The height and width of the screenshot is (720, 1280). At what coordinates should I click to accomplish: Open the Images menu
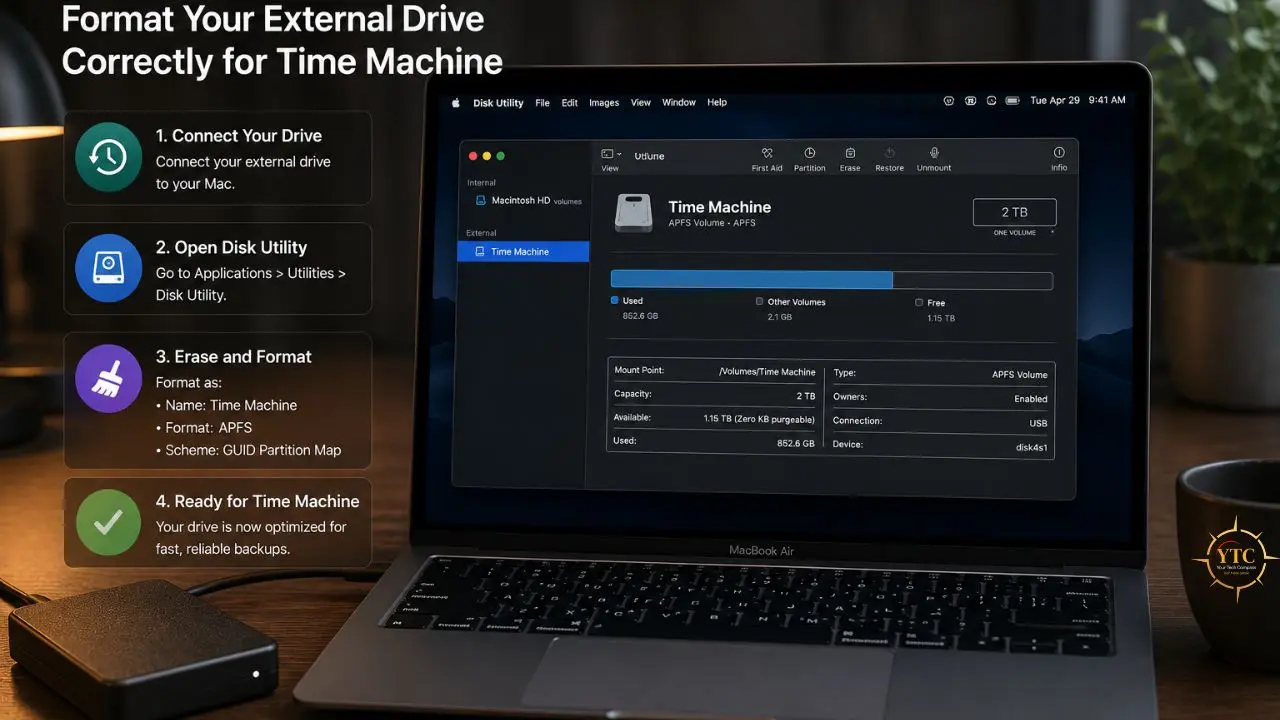click(604, 103)
